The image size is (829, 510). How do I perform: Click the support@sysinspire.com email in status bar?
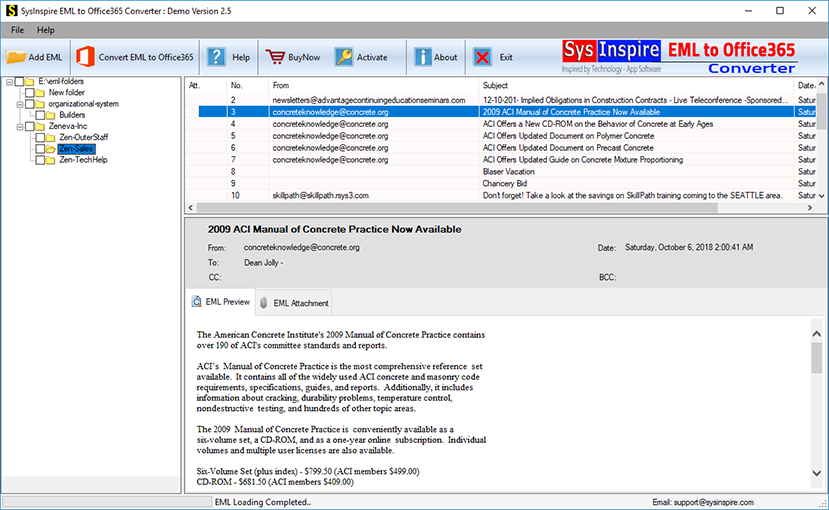coord(713,502)
